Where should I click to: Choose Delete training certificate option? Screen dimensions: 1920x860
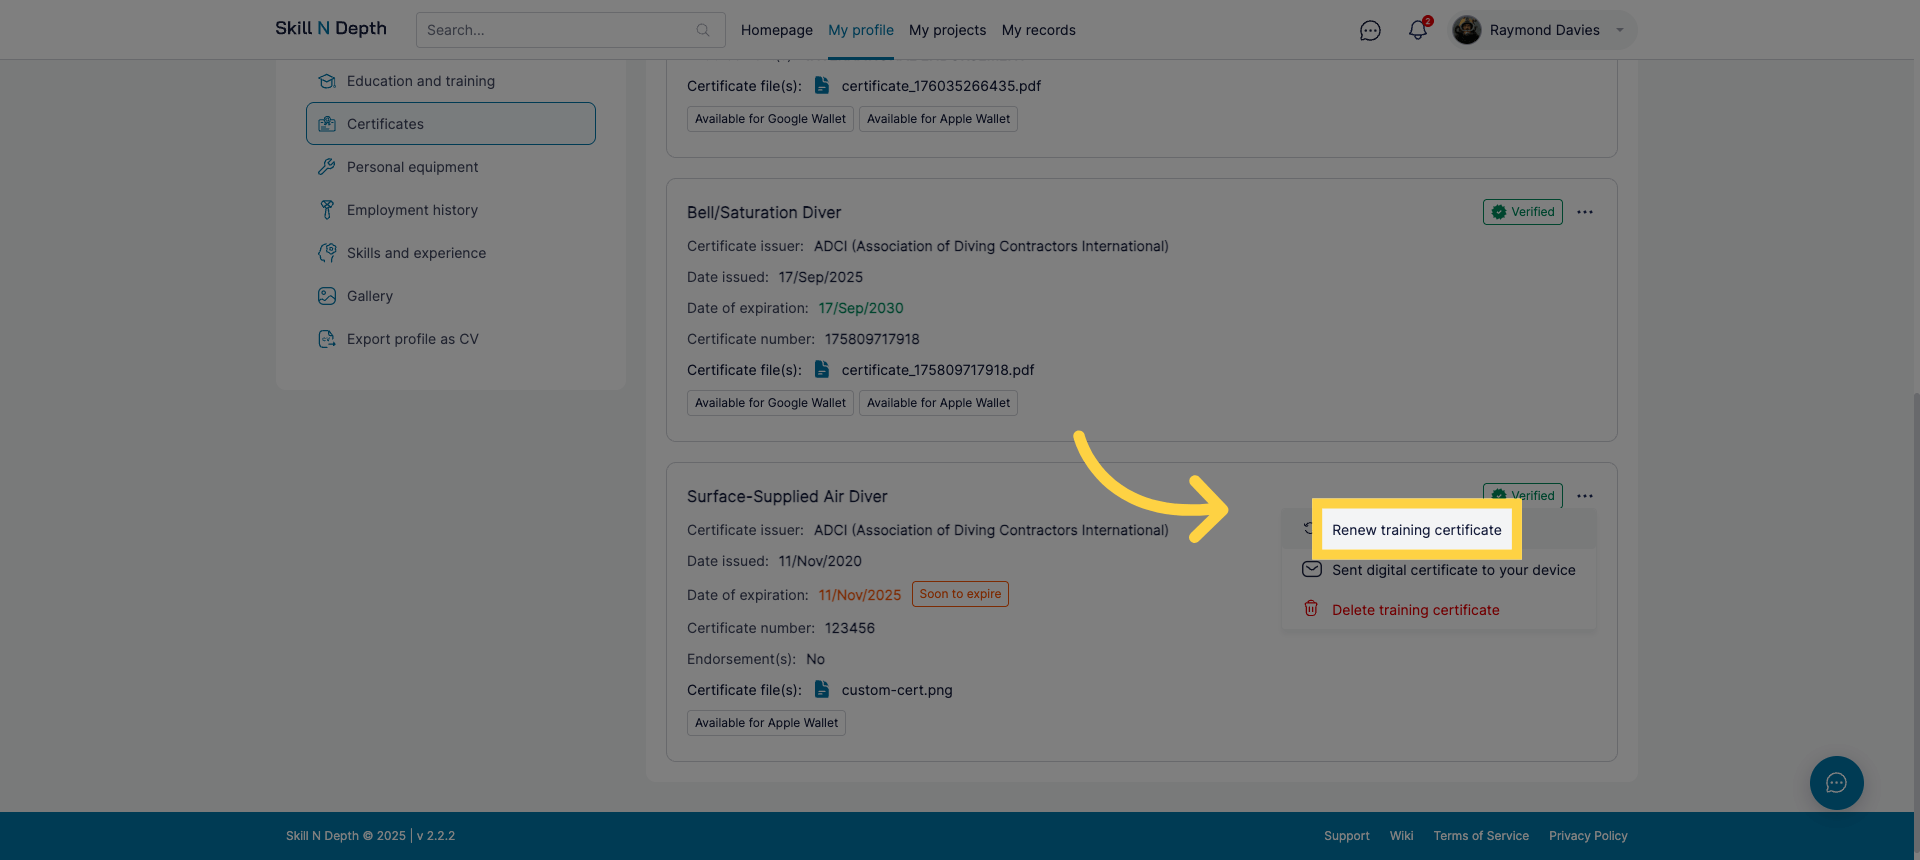[x=1415, y=610]
